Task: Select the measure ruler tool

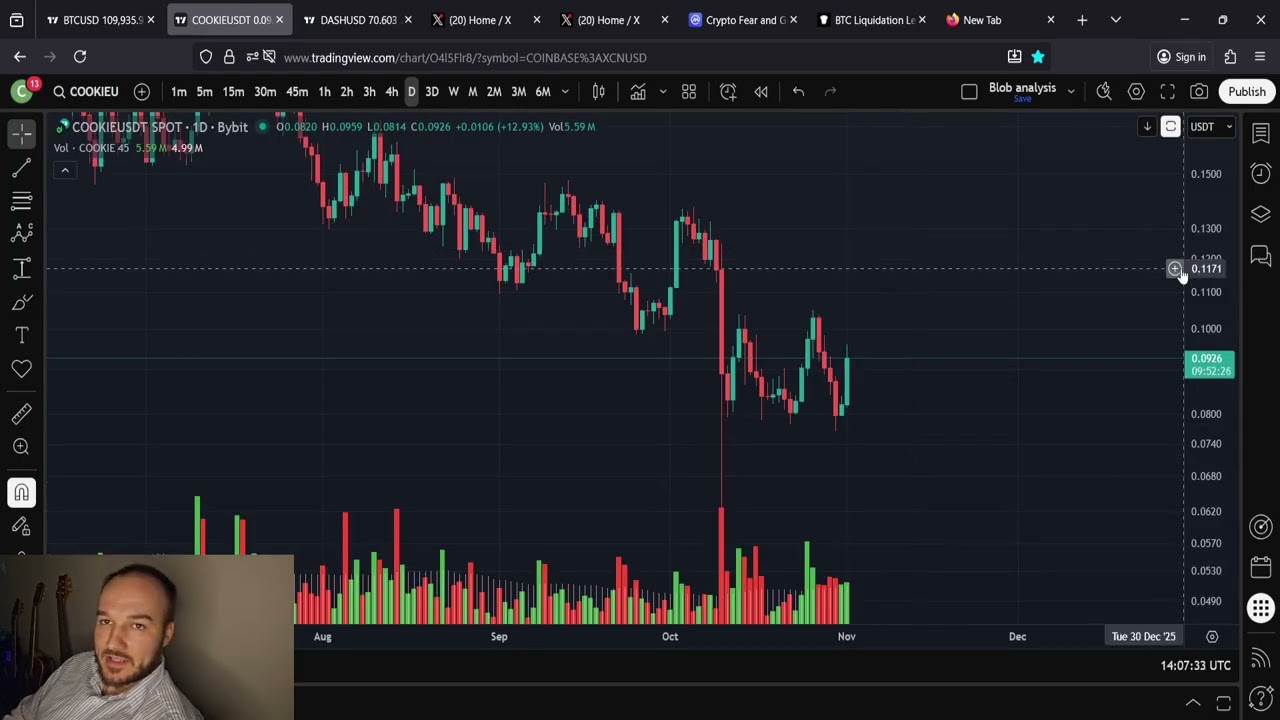Action: (22, 413)
